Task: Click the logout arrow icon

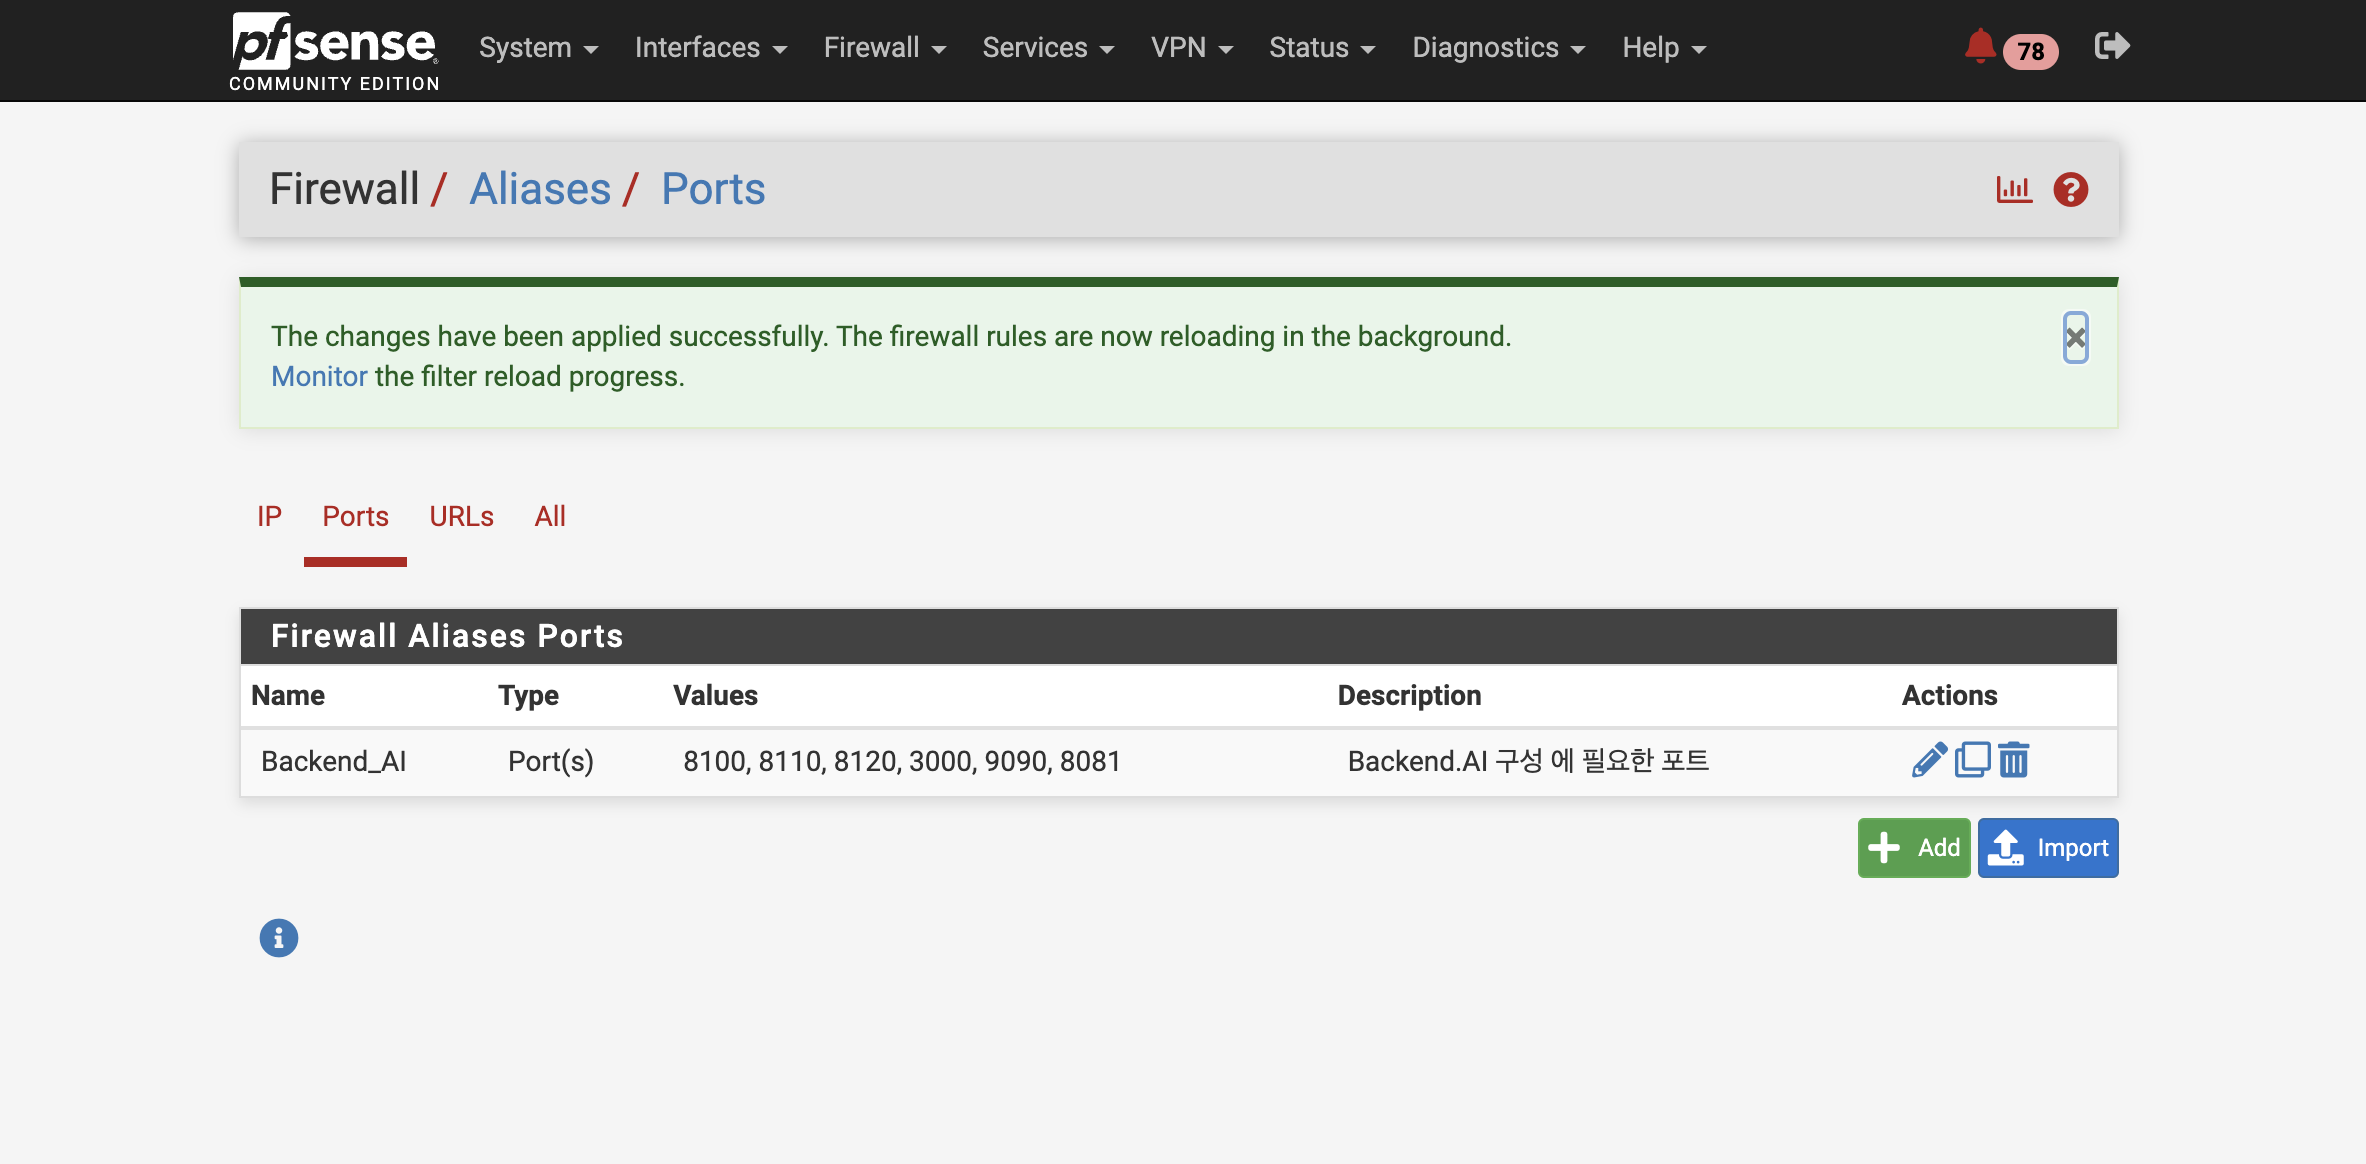Action: click(x=2112, y=47)
